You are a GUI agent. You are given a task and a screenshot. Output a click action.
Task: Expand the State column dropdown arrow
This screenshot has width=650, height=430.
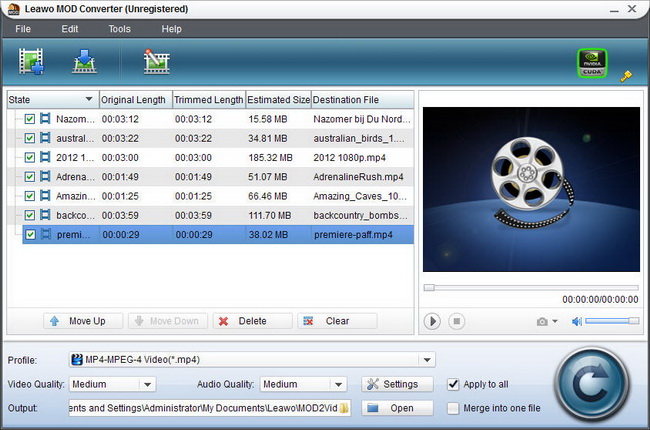tap(89, 99)
